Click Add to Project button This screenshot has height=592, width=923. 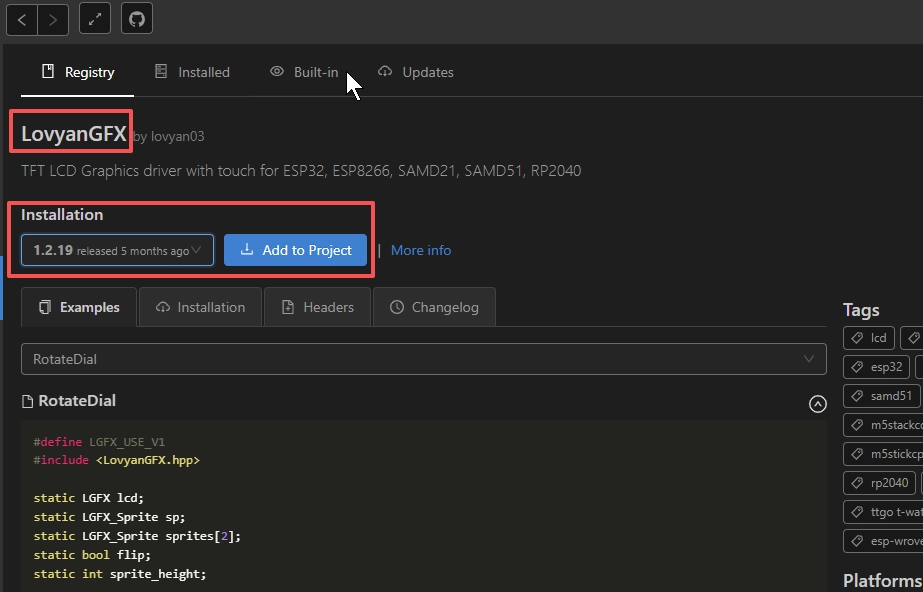point(296,250)
